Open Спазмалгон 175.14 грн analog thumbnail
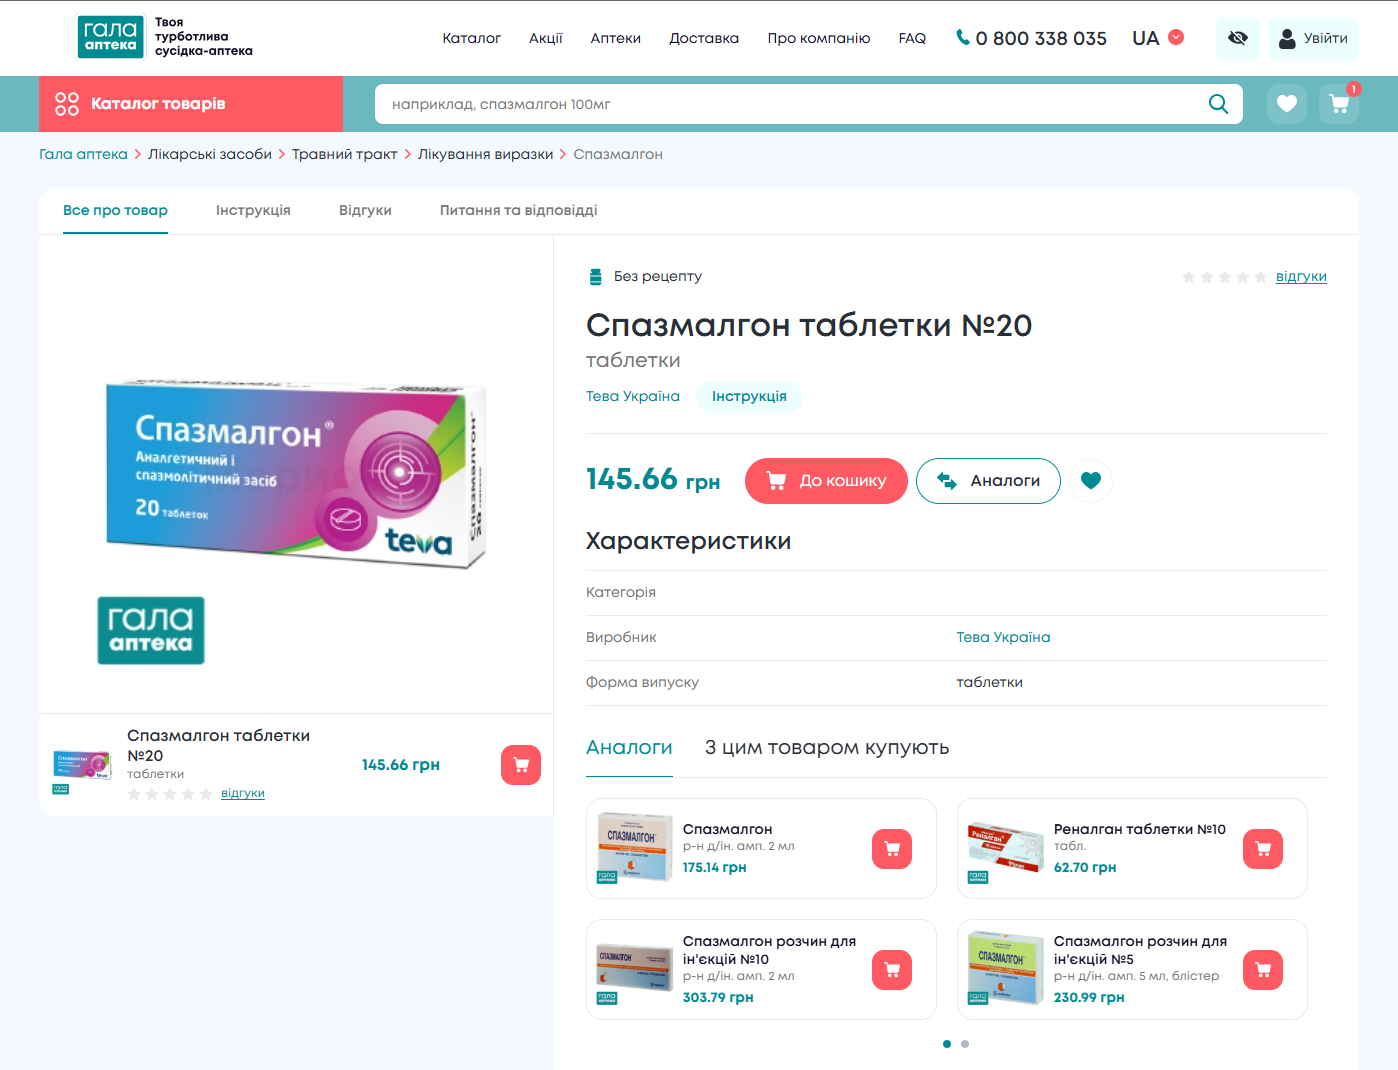1398x1070 pixels. point(634,848)
